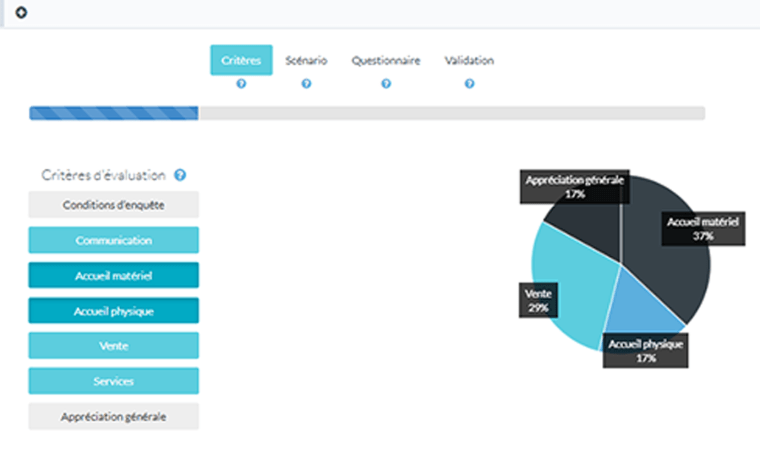Click the Accueil matériel 37% pie label
The height and width of the screenshot is (475, 760).
coord(703,229)
